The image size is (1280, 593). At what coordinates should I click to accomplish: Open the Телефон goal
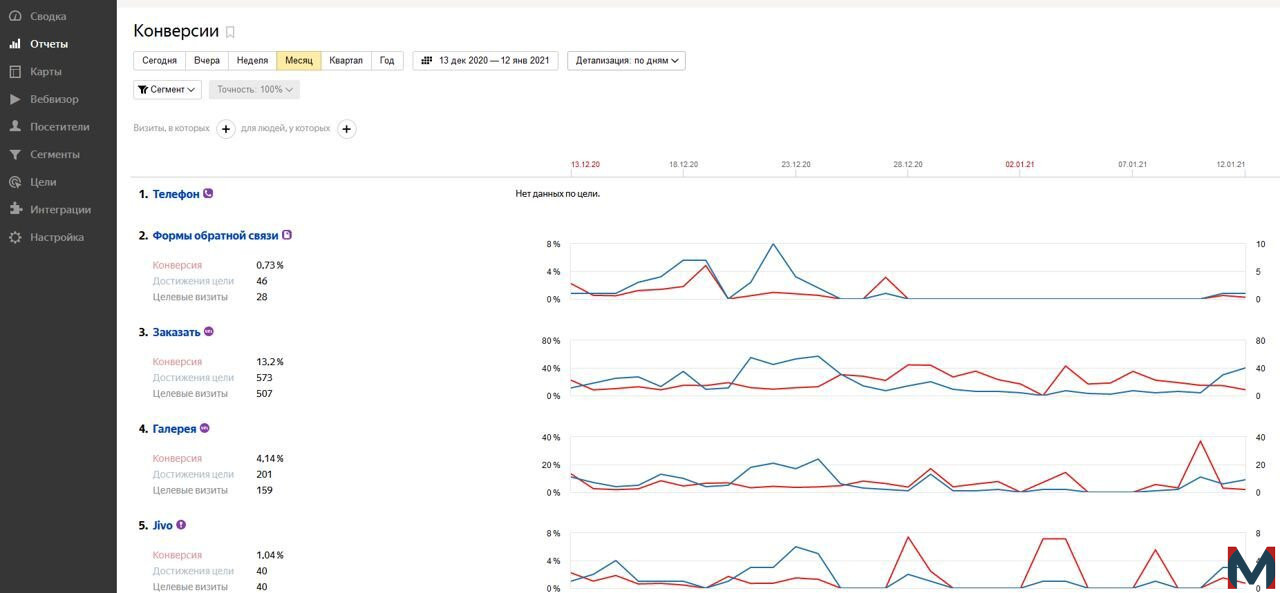coord(176,194)
